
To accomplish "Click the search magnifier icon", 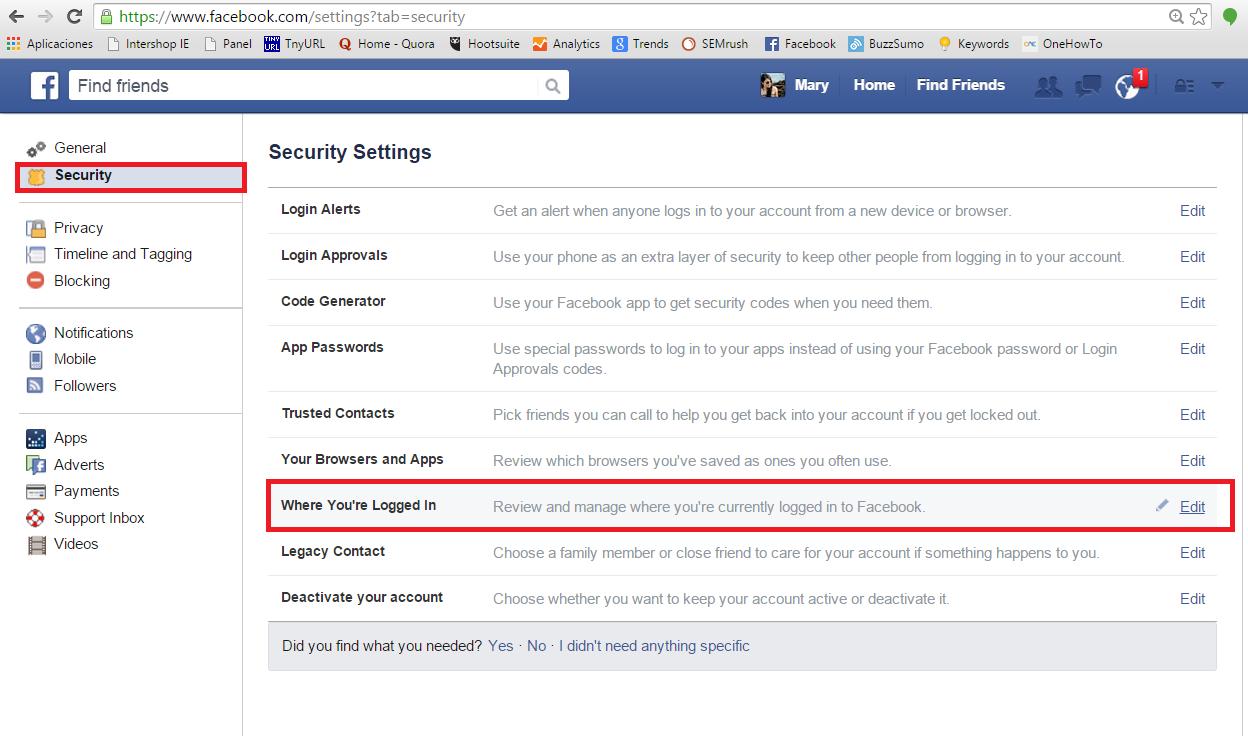I will pyautogui.click(x=553, y=86).
